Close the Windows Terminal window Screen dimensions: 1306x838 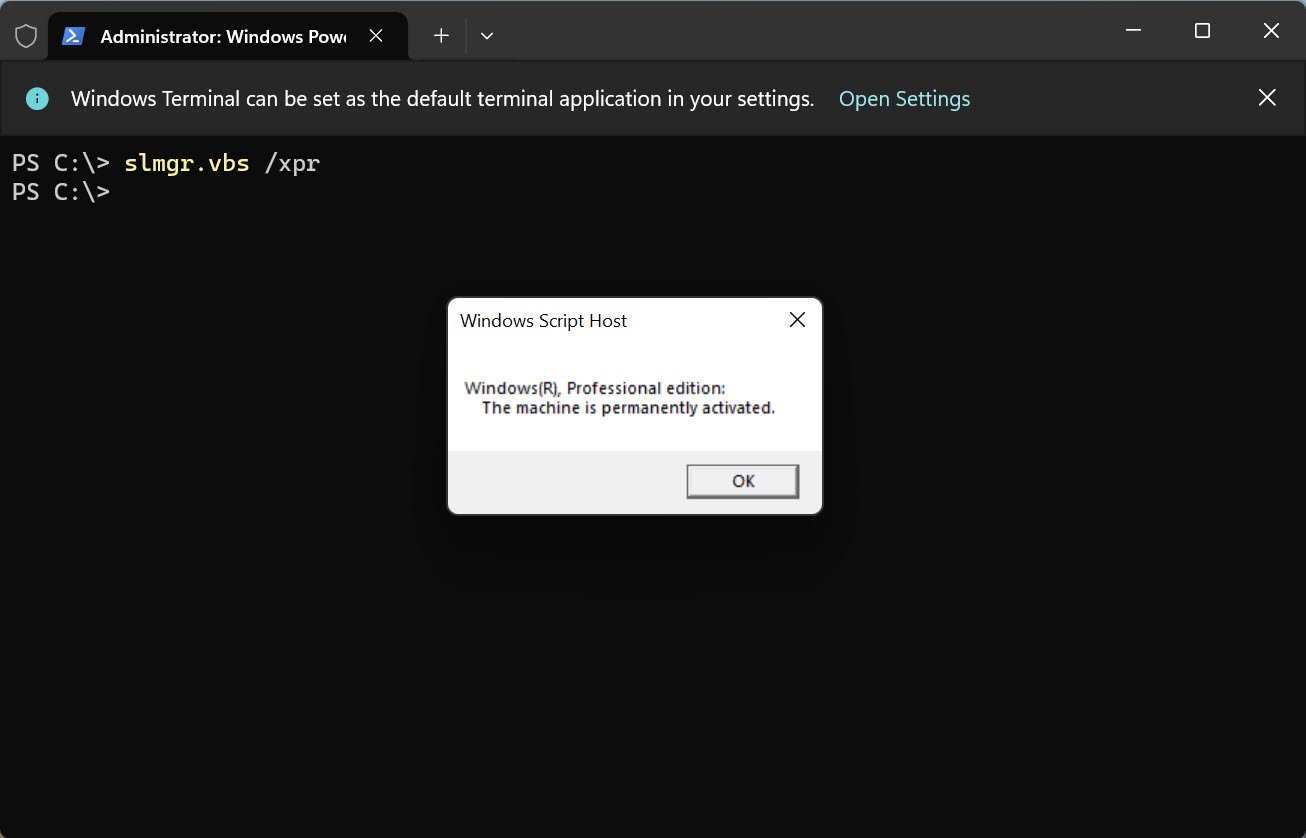click(x=1271, y=31)
